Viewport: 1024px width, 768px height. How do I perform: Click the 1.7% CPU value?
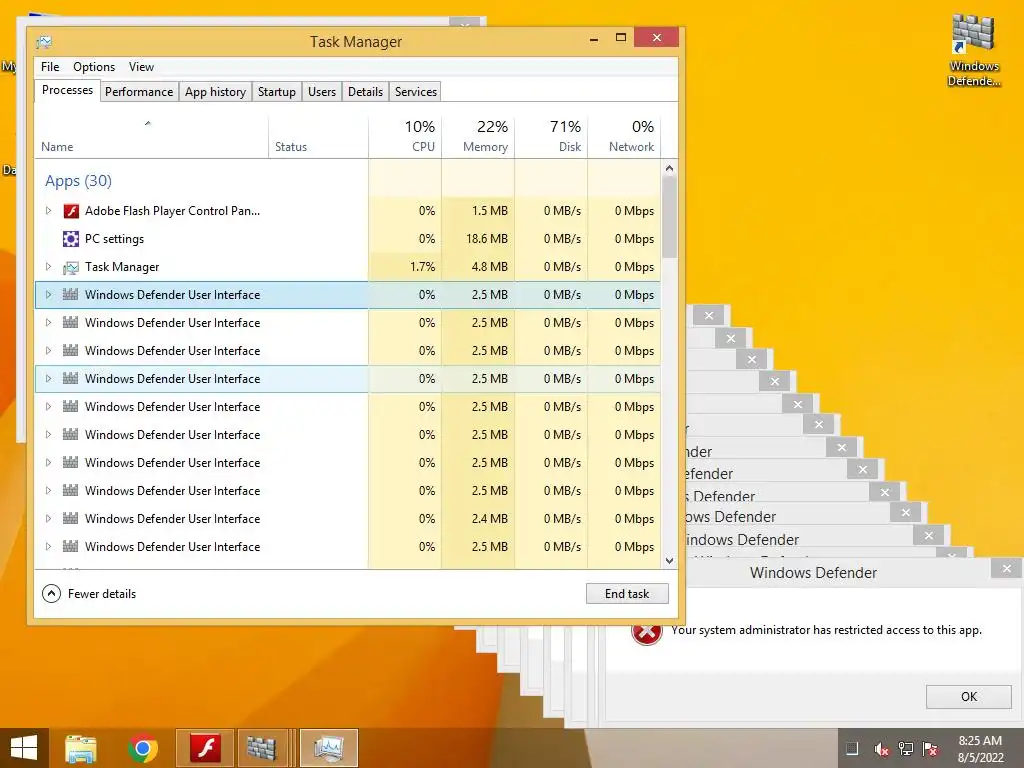(x=423, y=267)
